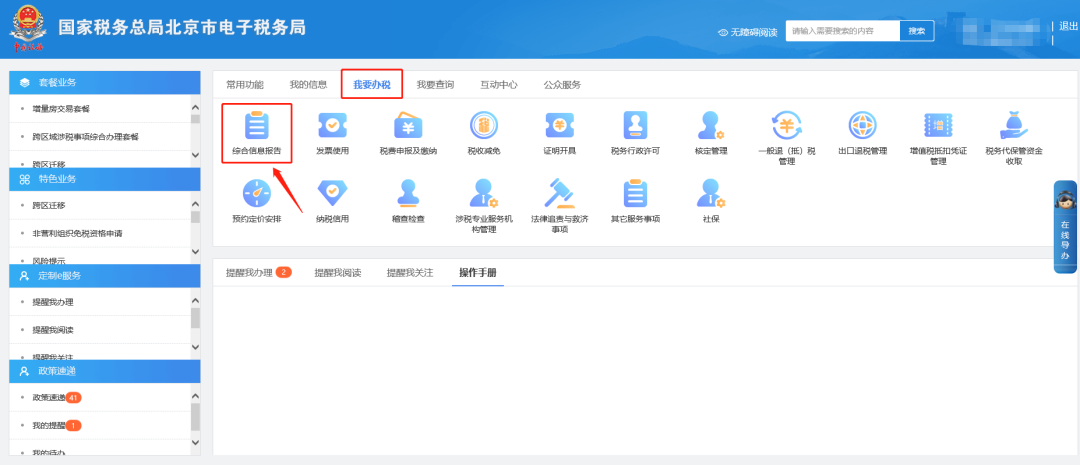This screenshot has width=1080, height=465.
Task: Open 跨区迁移 under 特色业务
Action: tap(49, 205)
